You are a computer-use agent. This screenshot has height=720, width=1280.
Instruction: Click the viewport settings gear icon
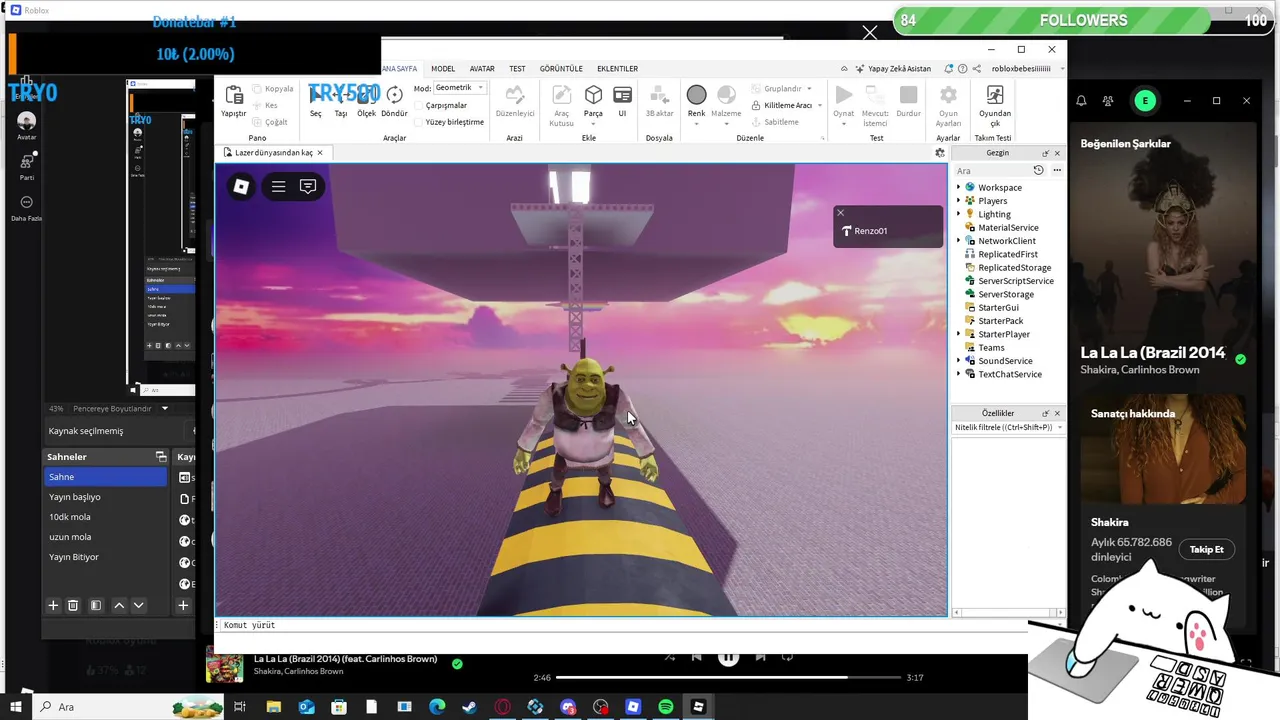pos(939,153)
